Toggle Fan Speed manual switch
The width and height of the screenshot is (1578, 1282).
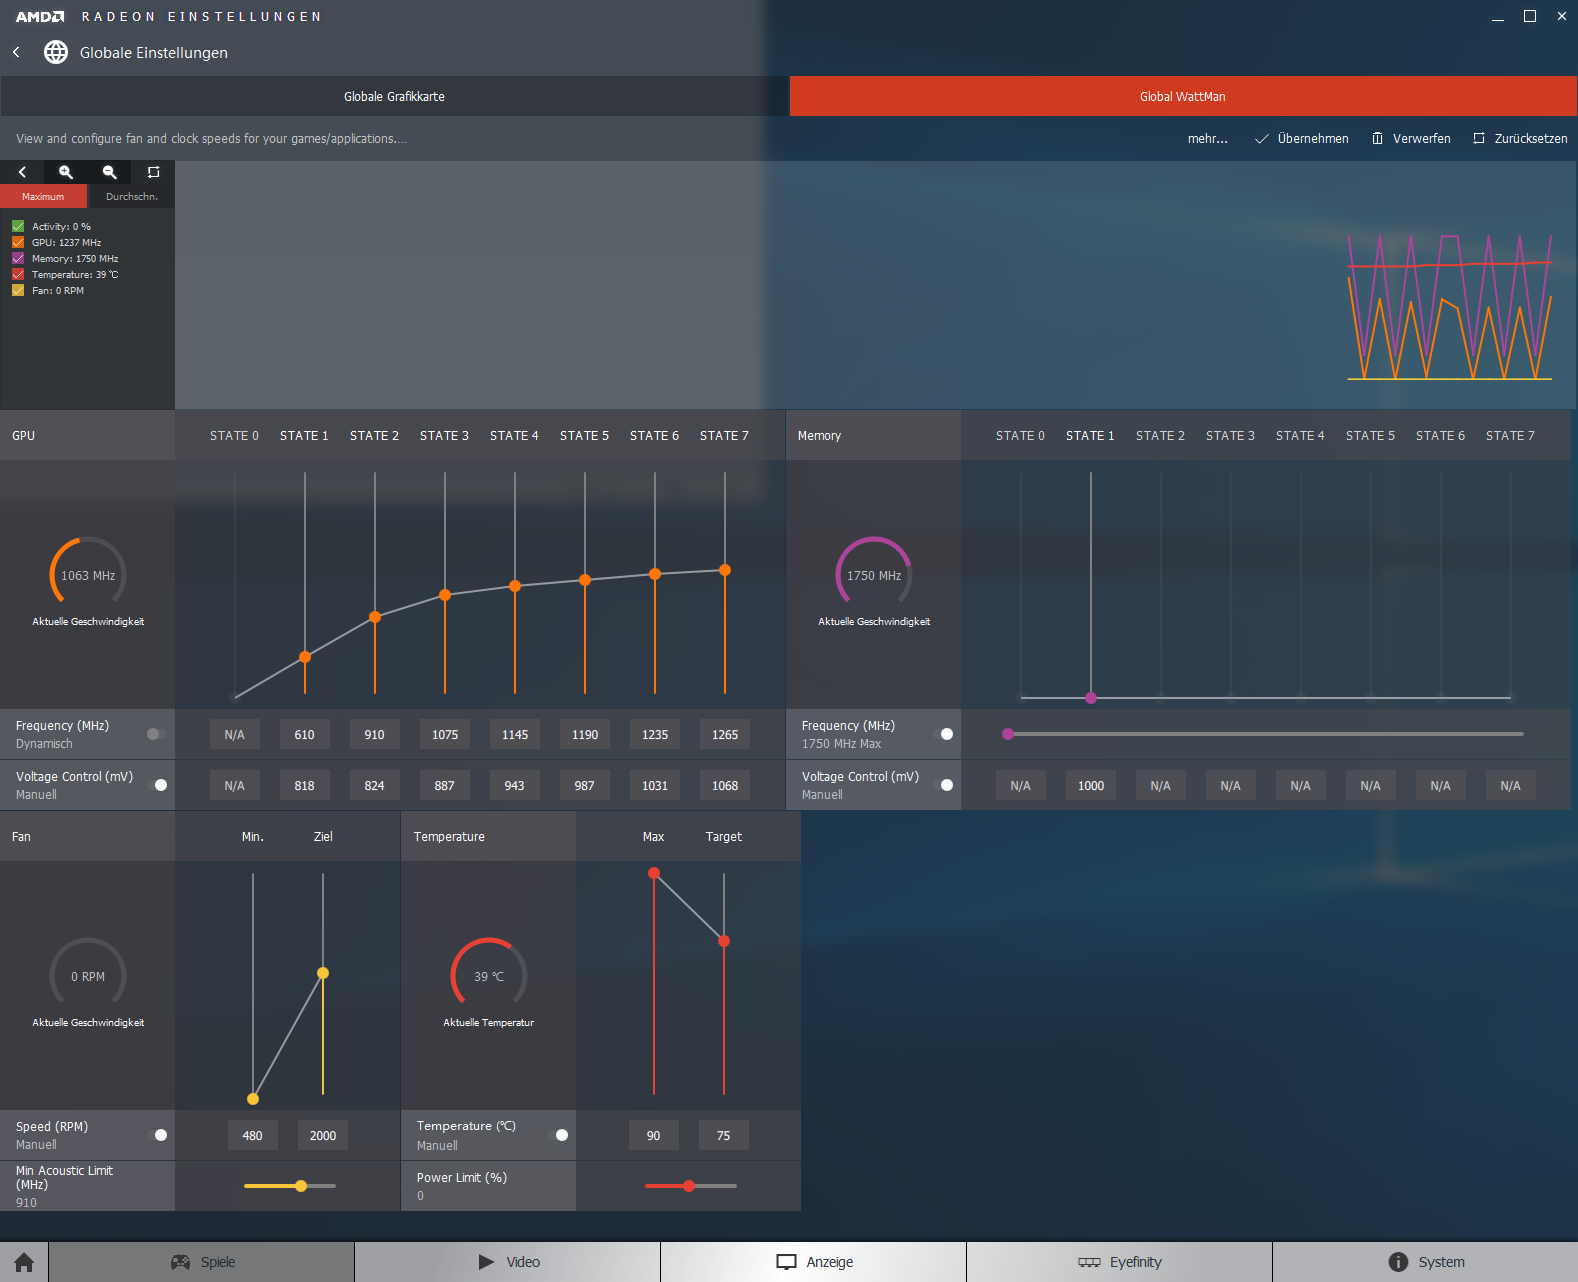pyautogui.click(x=156, y=1135)
